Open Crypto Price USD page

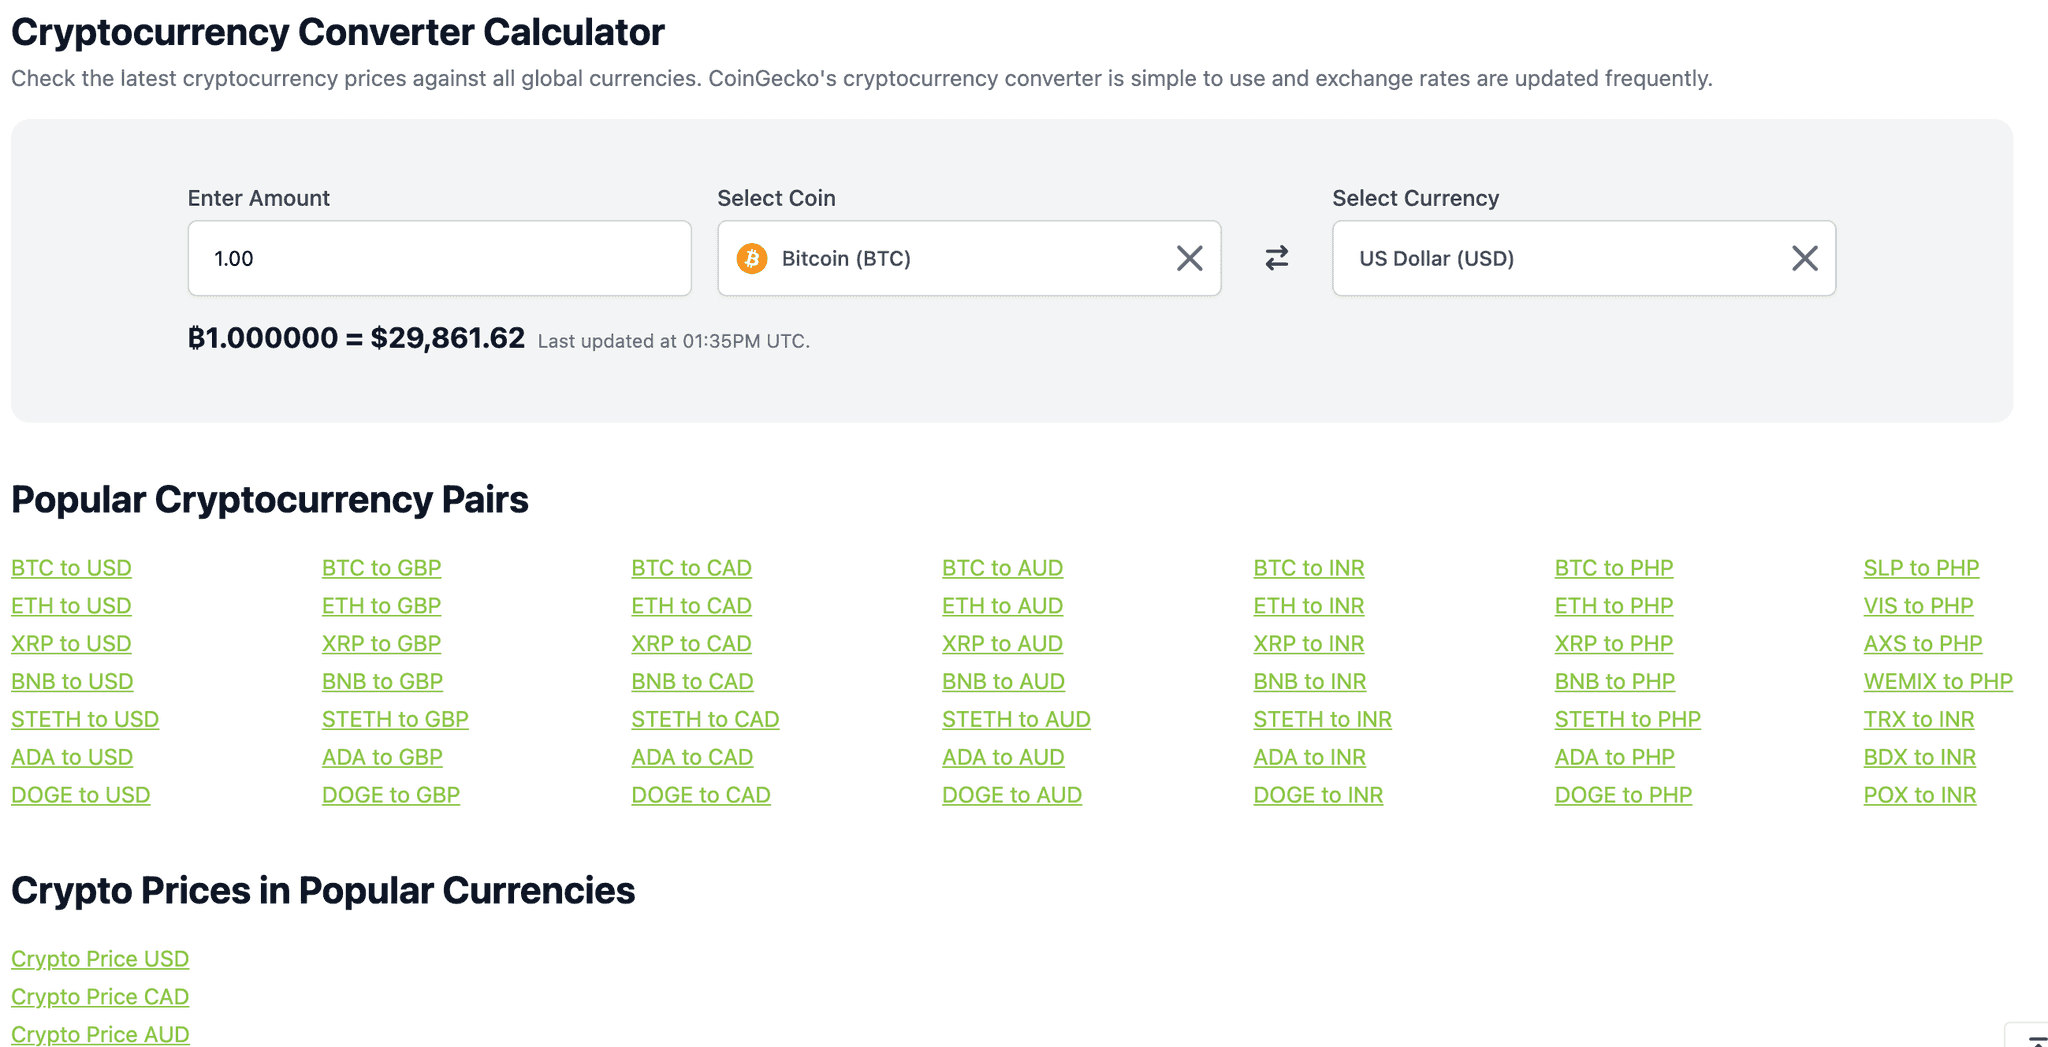point(100,958)
